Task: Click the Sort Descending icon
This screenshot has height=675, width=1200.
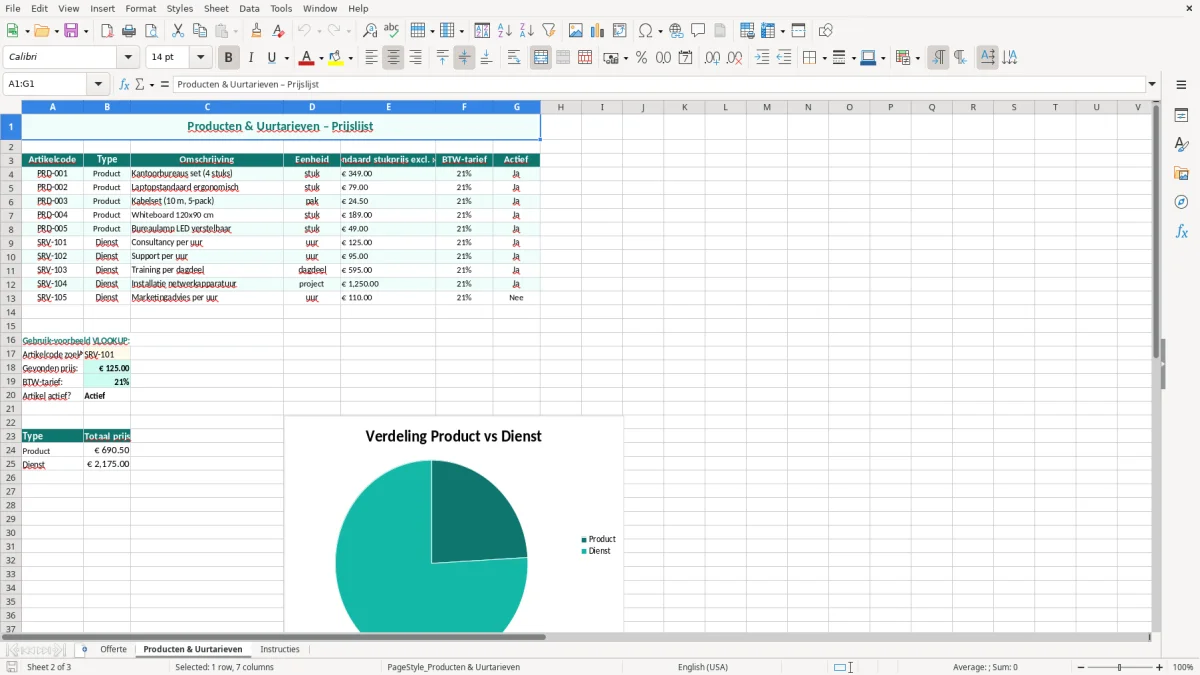Action: pos(527,31)
